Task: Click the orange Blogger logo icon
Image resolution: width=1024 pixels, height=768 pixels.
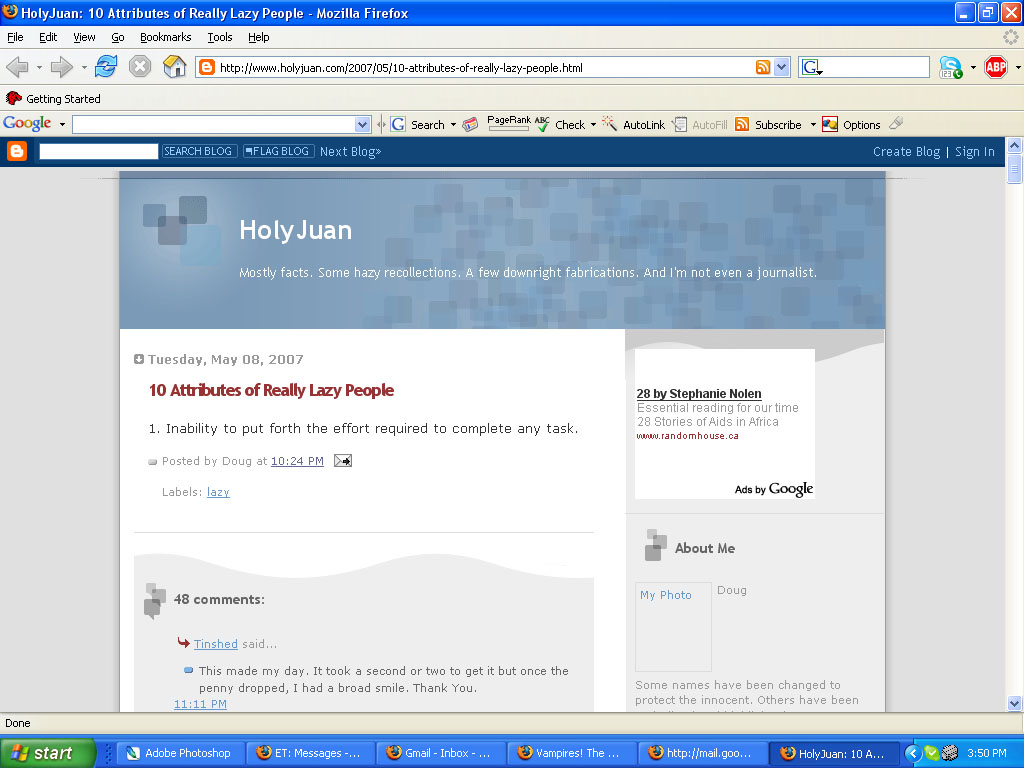Action: click(17, 151)
